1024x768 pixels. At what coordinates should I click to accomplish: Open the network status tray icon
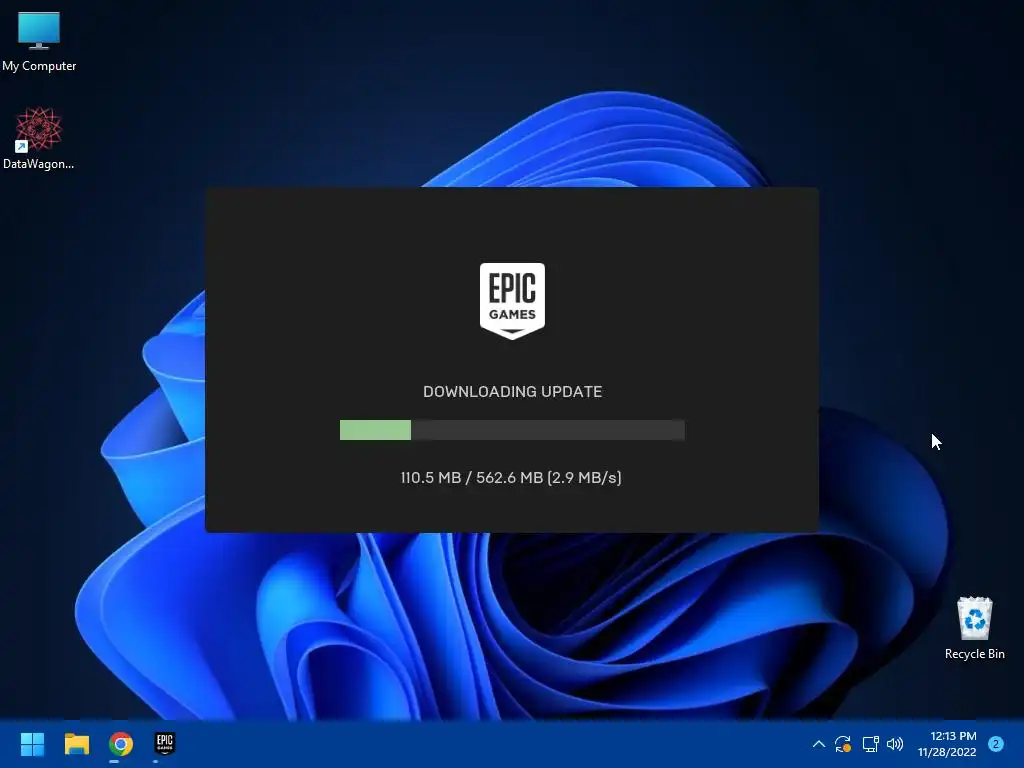click(x=870, y=744)
